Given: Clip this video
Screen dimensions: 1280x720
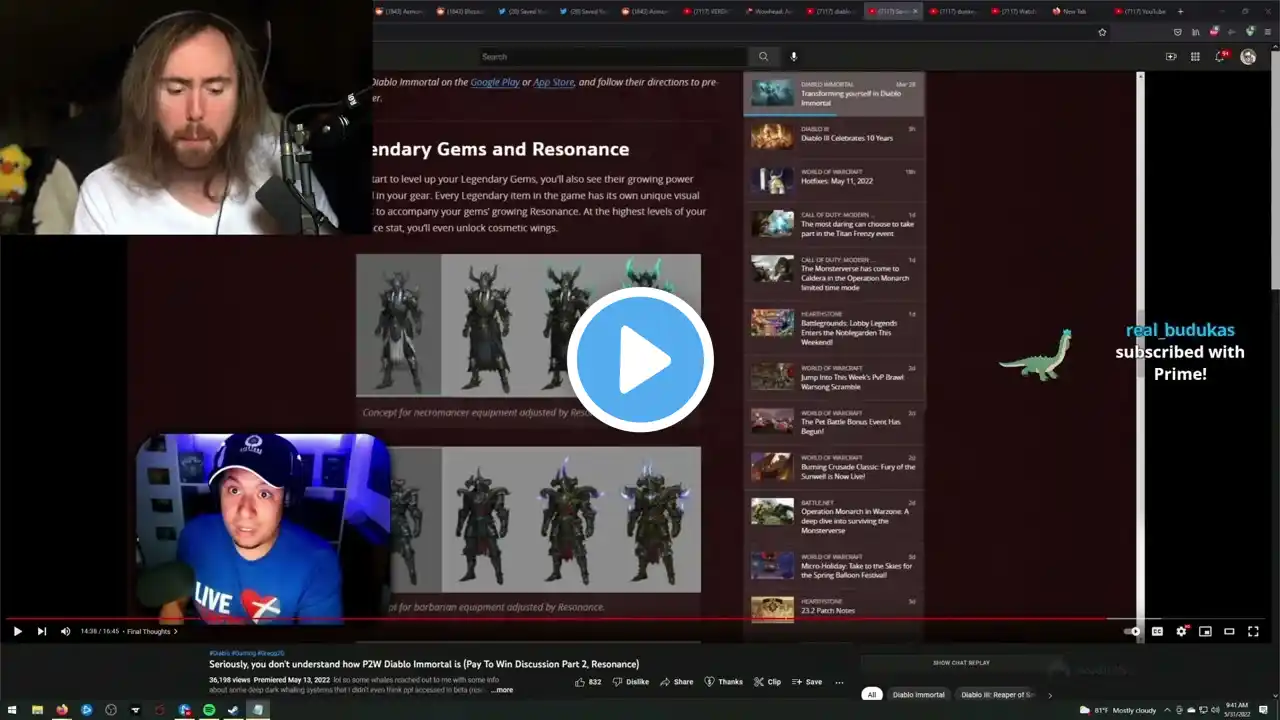Looking at the screenshot, I should click(x=767, y=682).
